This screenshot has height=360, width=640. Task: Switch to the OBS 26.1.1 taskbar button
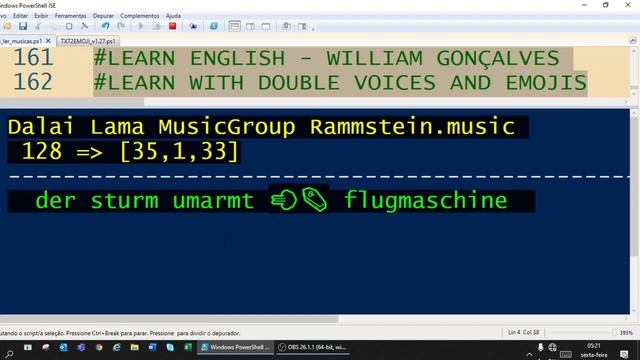[313, 347]
